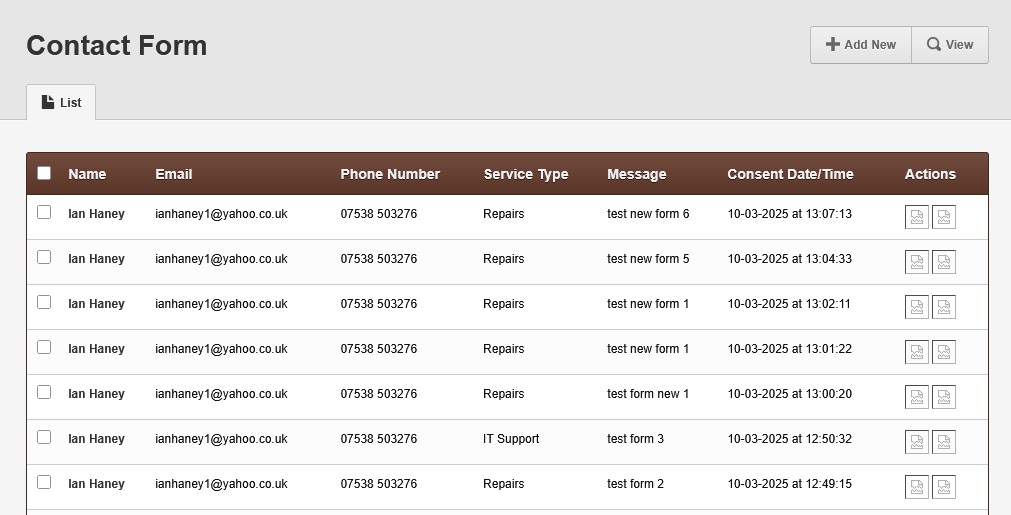Click the '10-03-2025 at 13:04:33' timestamp
Viewport: 1011px width, 515px height.
[789, 259]
